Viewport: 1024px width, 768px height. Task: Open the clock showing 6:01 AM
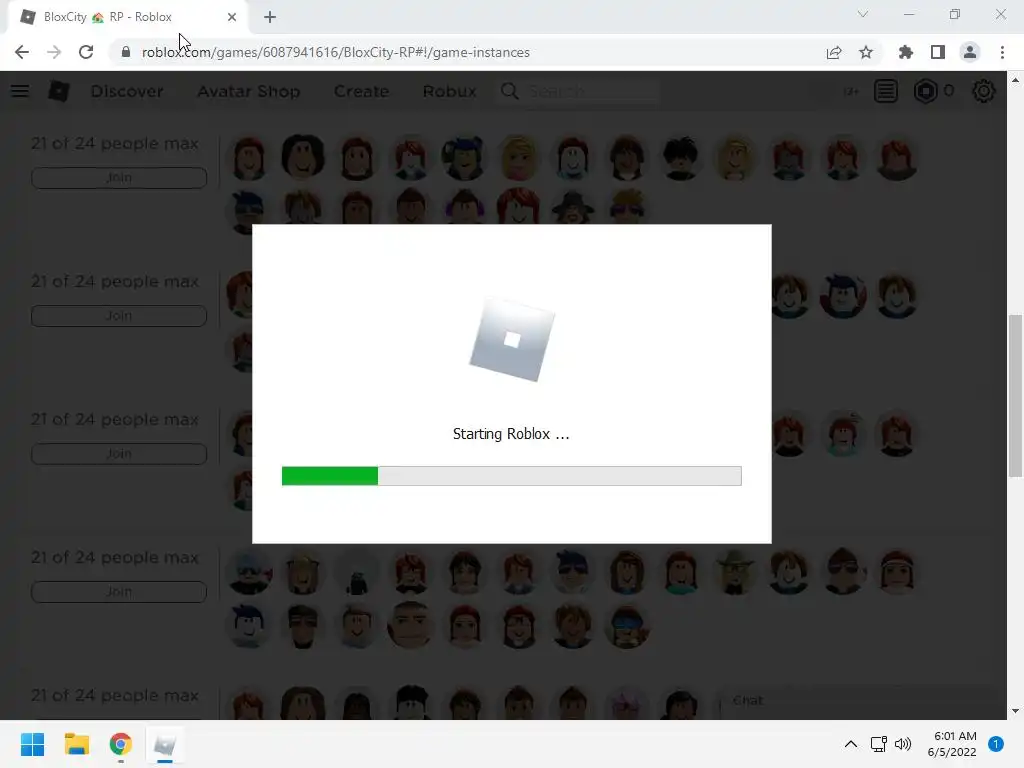[x=952, y=744]
